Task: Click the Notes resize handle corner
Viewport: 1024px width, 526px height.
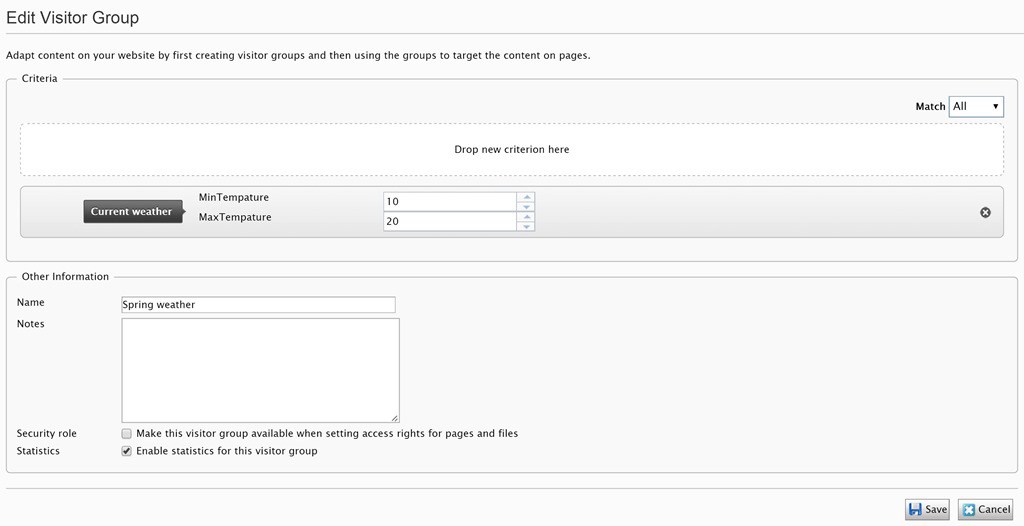Action: pyautogui.click(x=395, y=418)
